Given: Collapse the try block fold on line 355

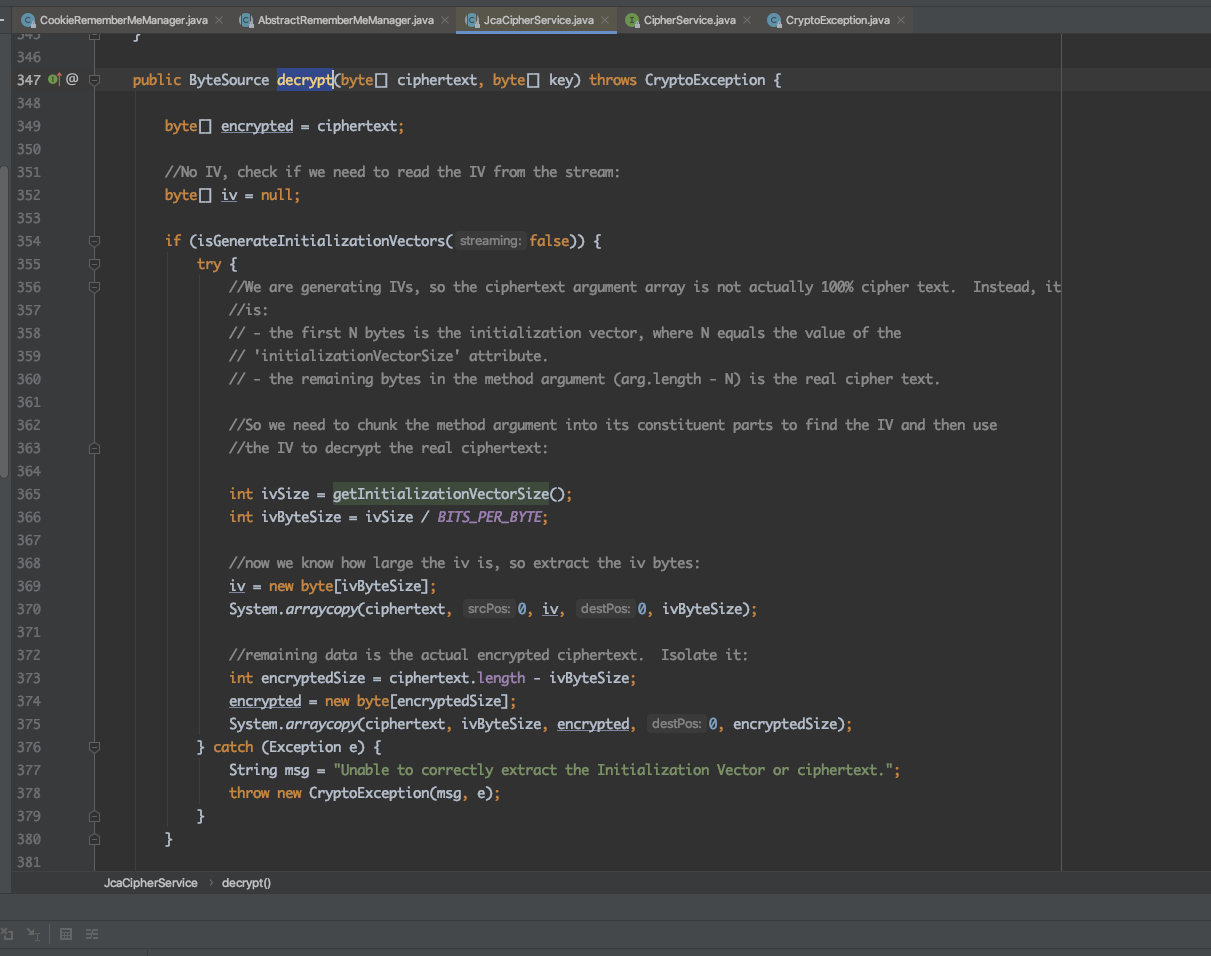Looking at the screenshot, I should [94, 264].
